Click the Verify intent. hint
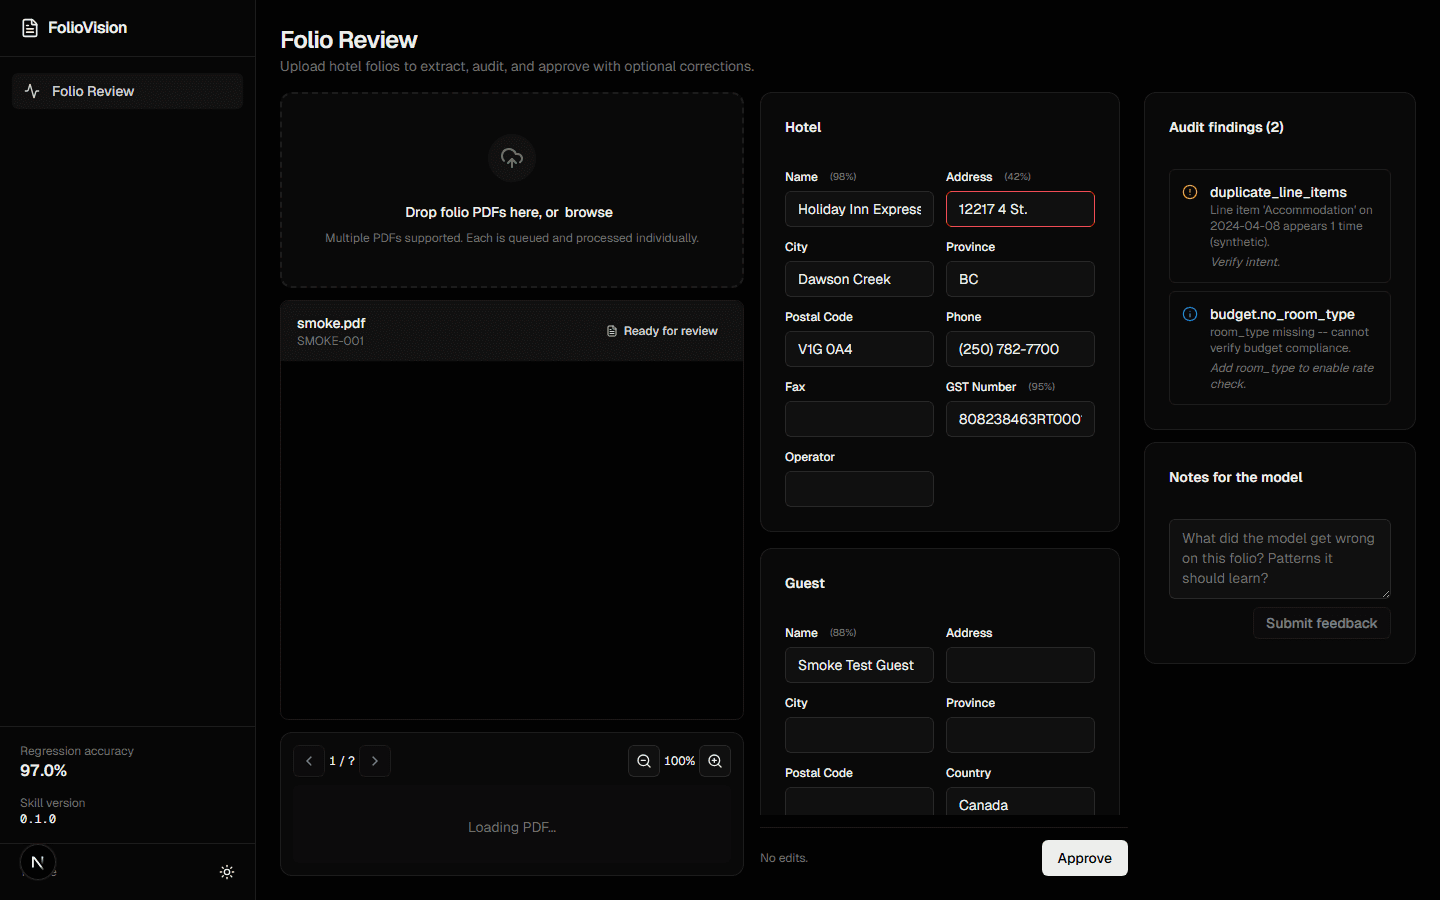Viewport: 1440px width, 900px height. pyautogui.click(x=1245, y=262)
